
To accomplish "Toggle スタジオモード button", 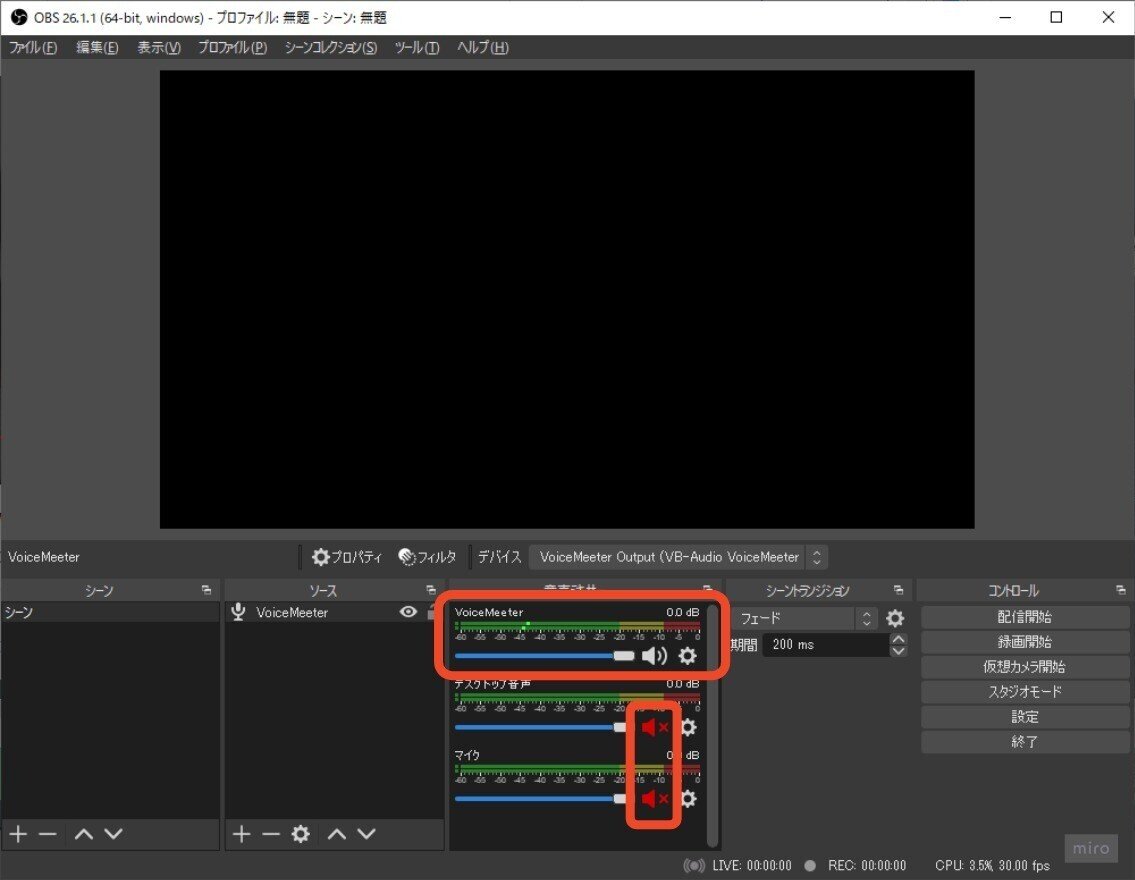I will (1024, 692).
